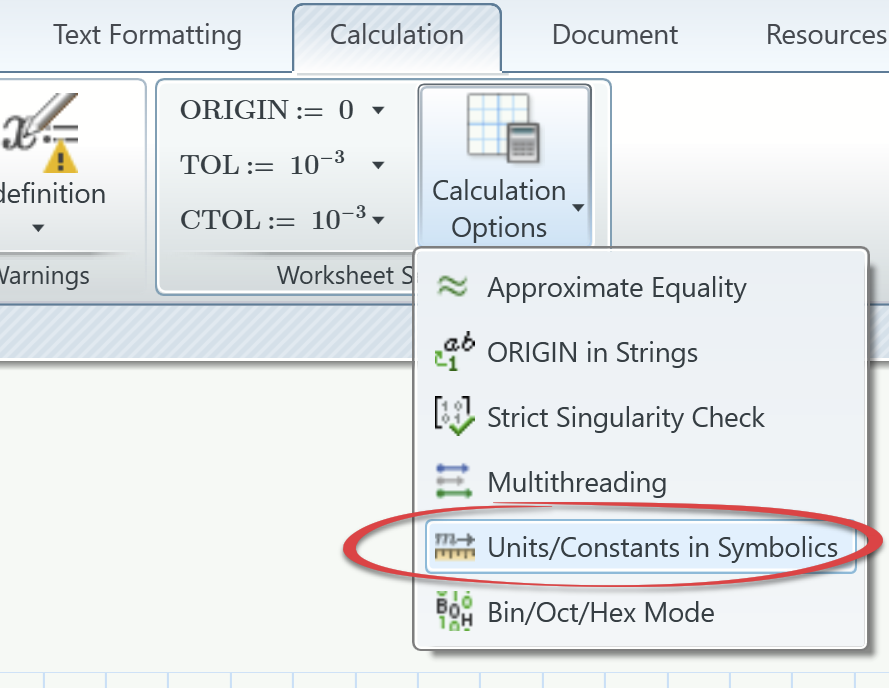Open the Resources tab
889x688 pixels.
pyautogui.click(x=825, y=34)
